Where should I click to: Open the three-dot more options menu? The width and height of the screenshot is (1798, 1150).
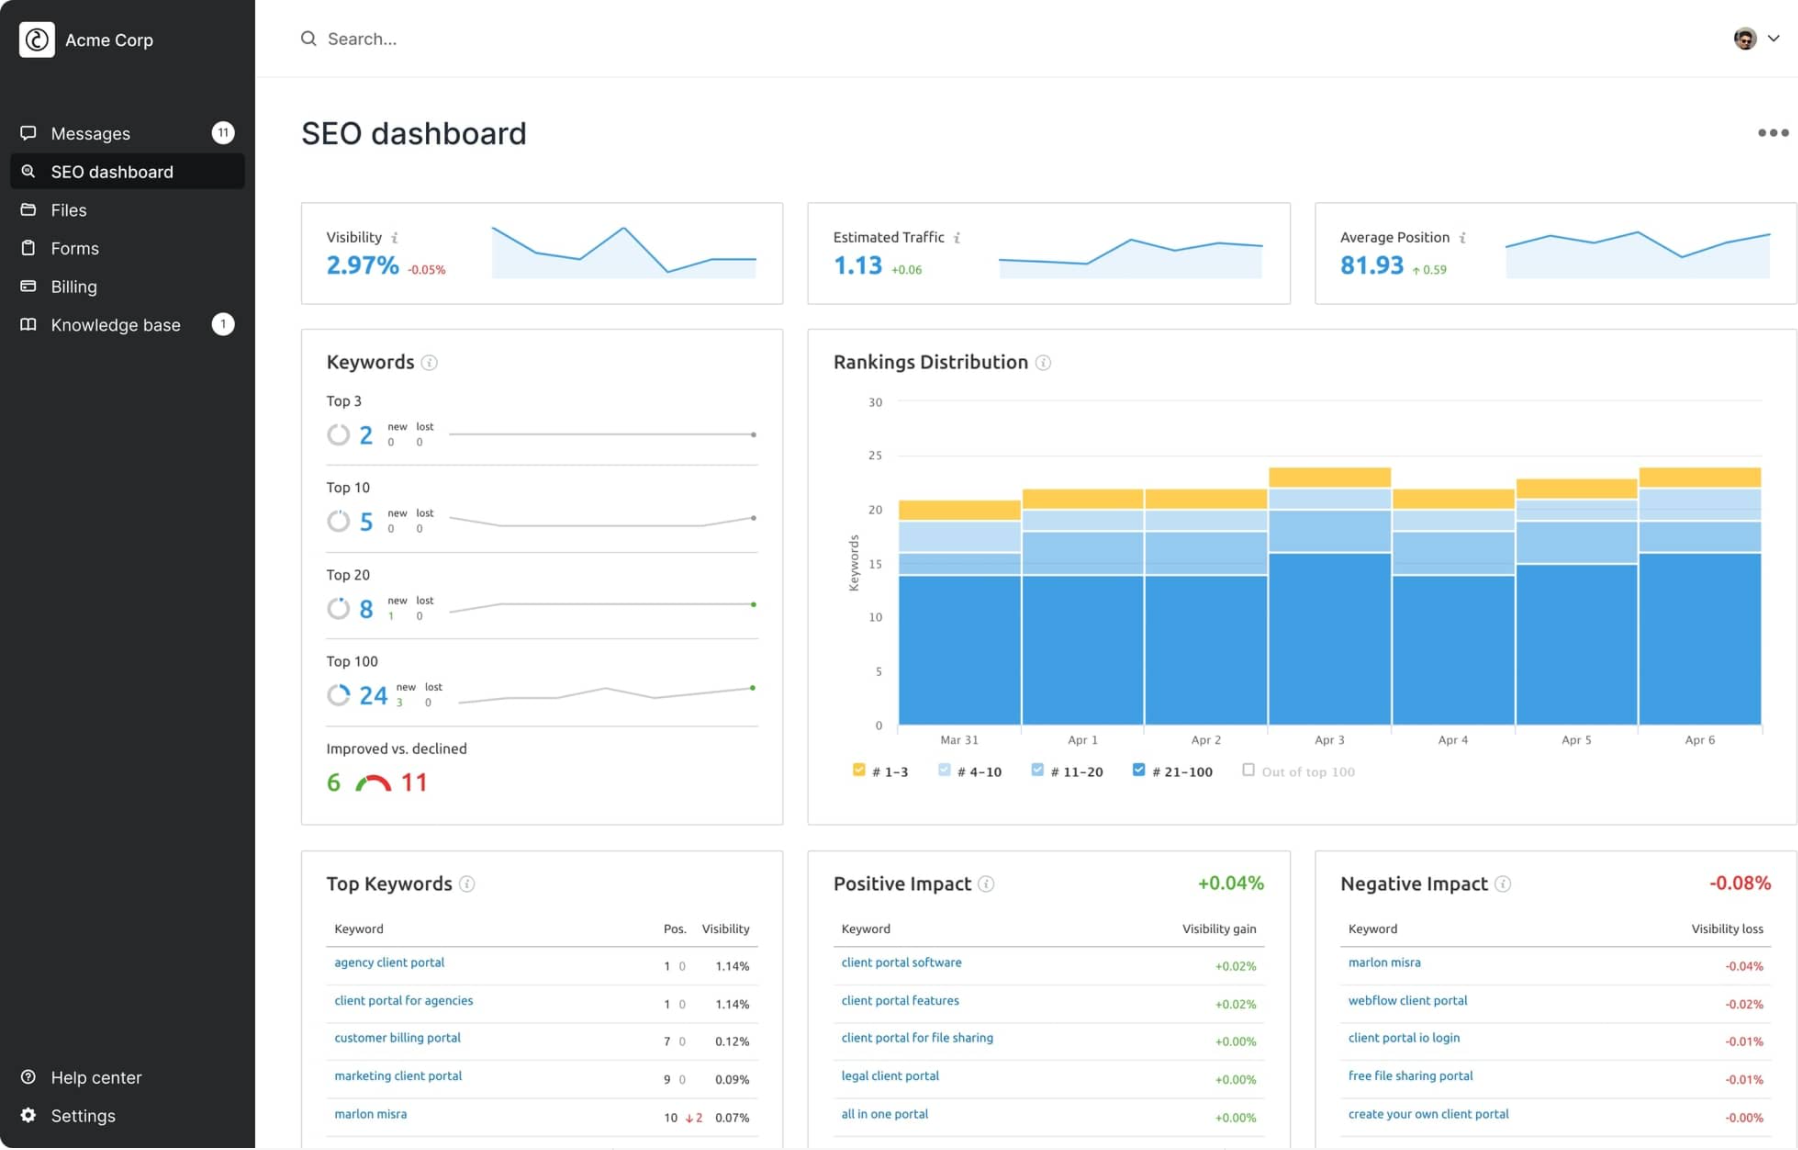tap(1772, 133)
